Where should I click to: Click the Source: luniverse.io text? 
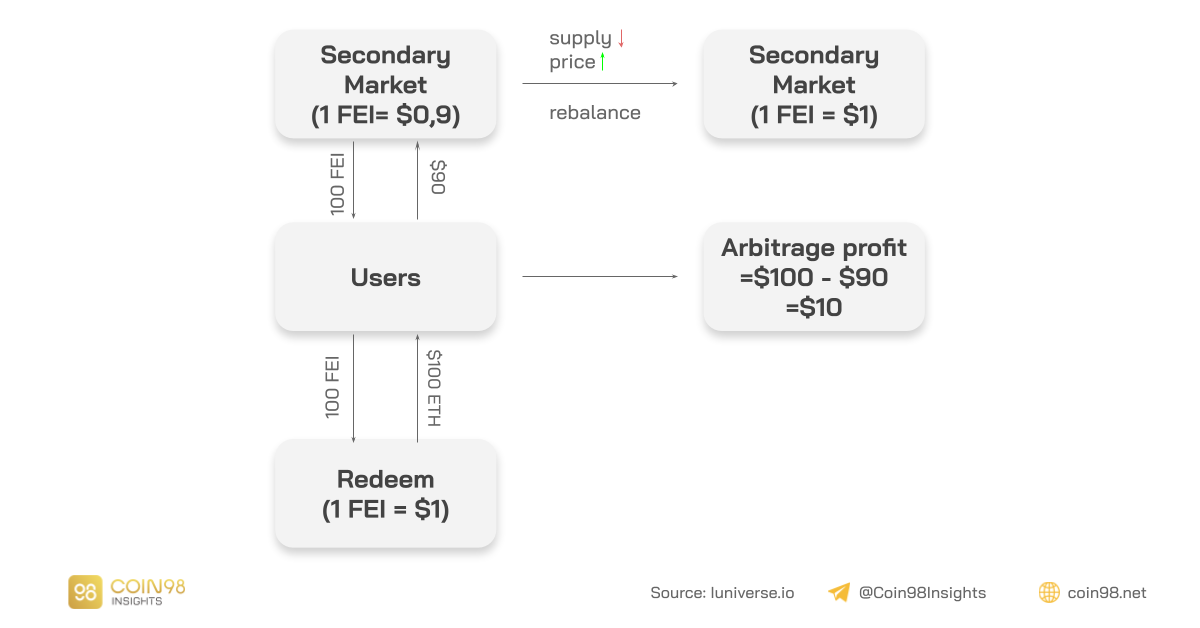point(722,593)
